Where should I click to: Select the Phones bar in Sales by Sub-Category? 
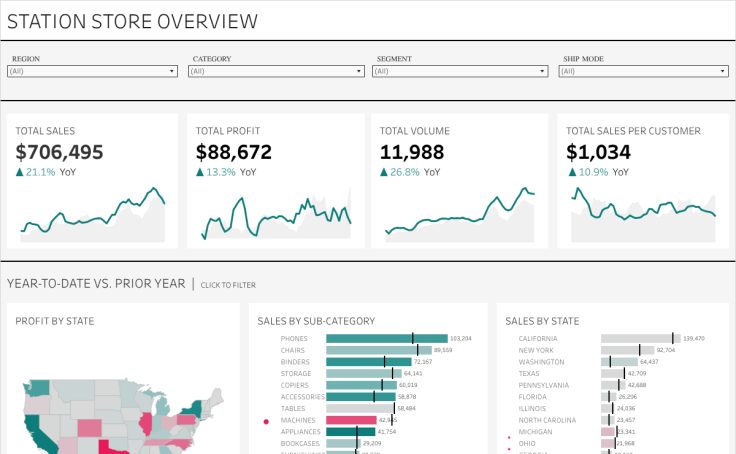[x=386, y=339]
